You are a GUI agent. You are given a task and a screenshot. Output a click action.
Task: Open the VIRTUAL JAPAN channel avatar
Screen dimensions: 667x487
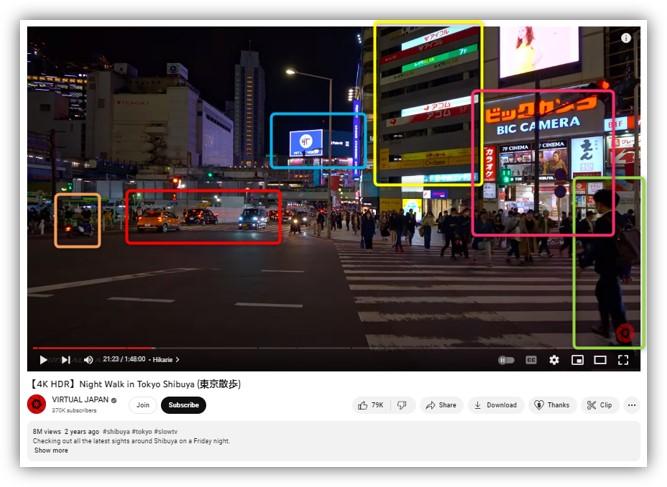click(37, 404)
